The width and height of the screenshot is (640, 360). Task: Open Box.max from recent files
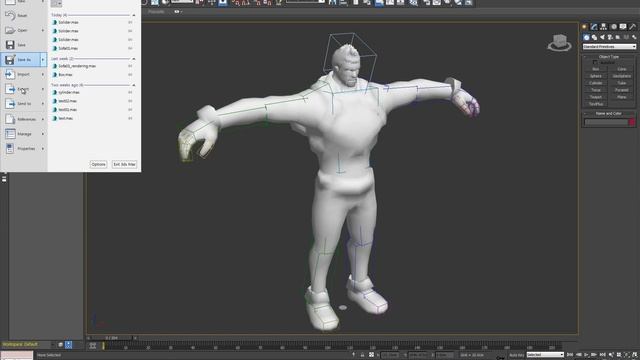point(65,75)
